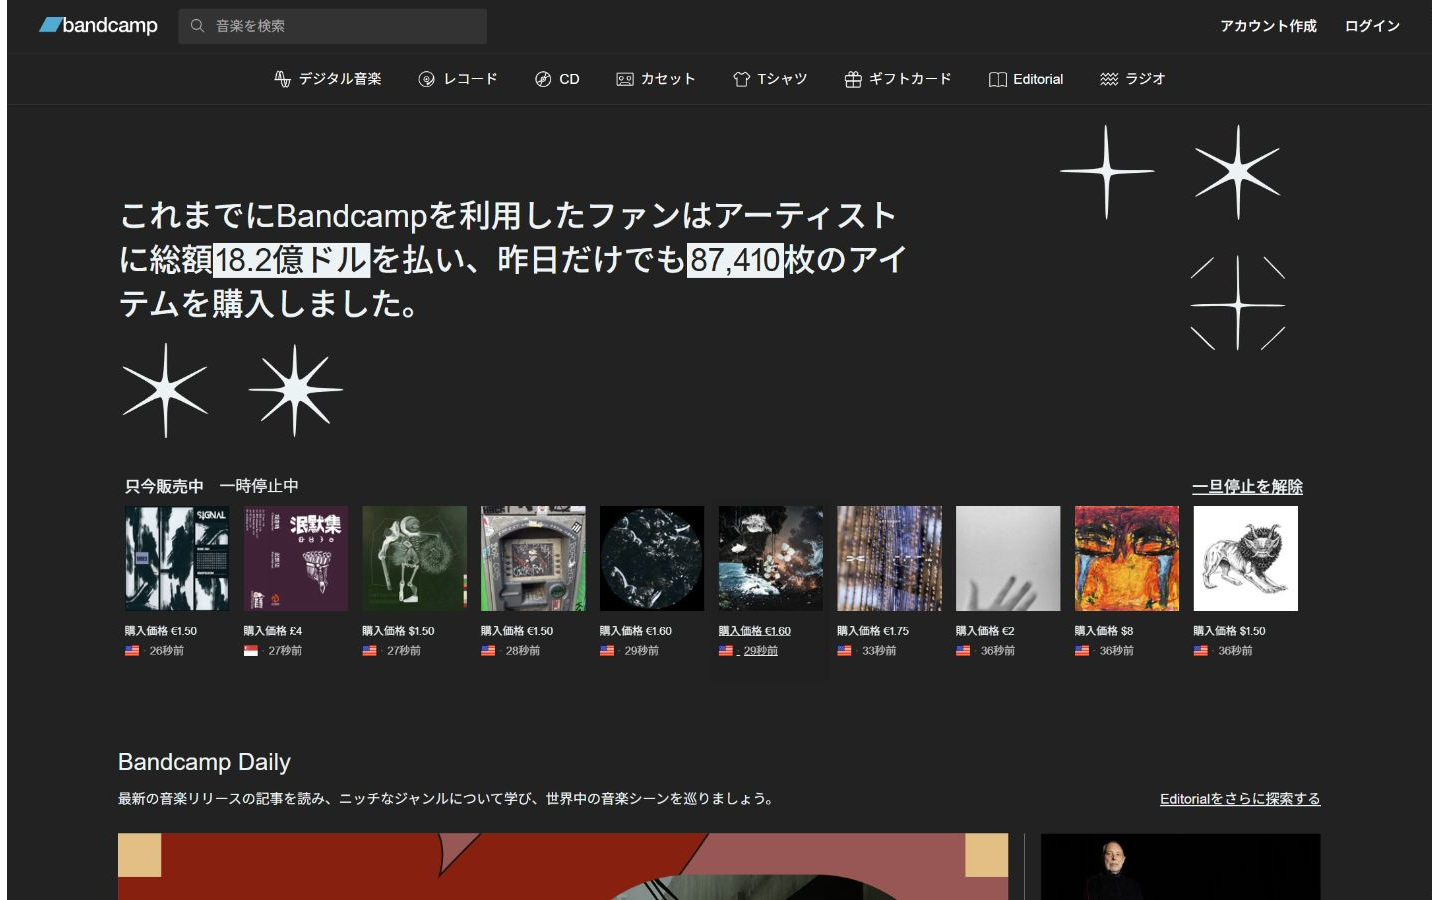
Task: Click the Editorial book icon
Action: coord(998,79)
